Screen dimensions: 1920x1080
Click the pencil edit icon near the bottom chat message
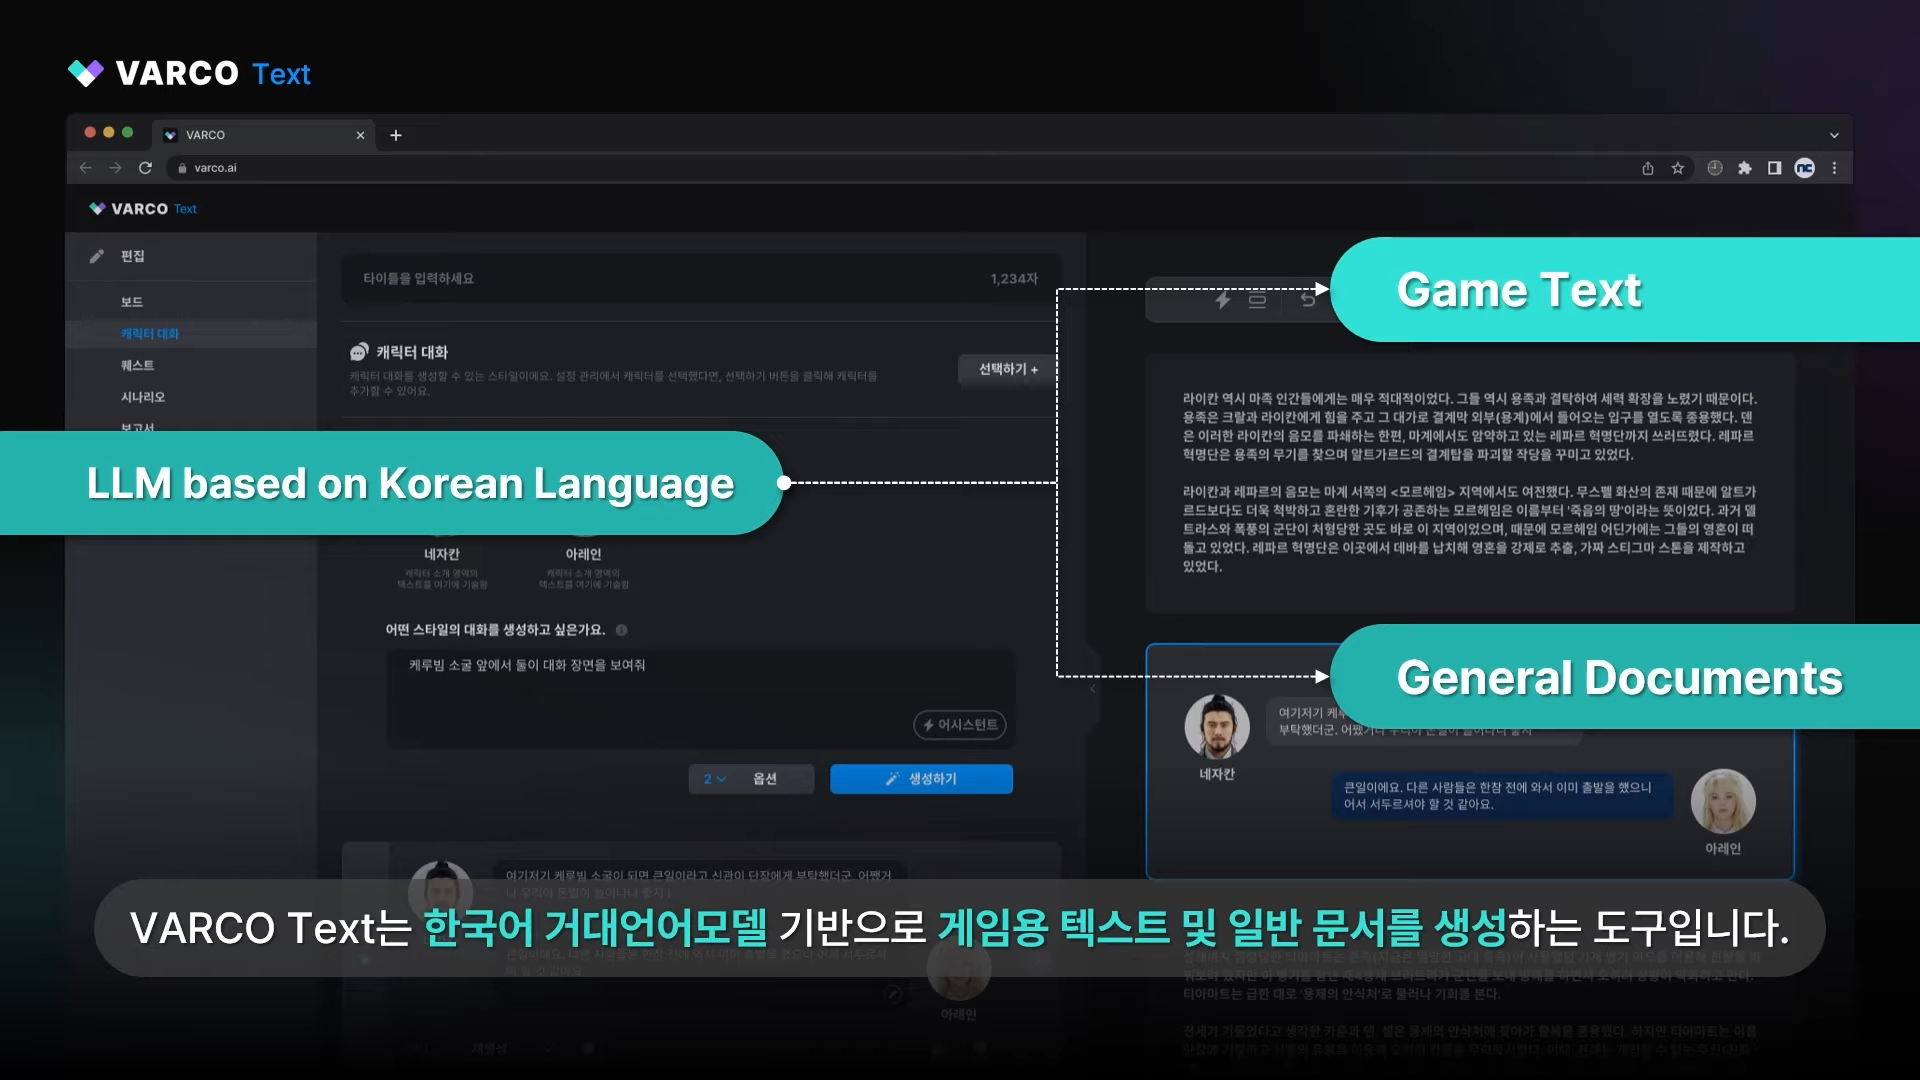pos(893,995)
